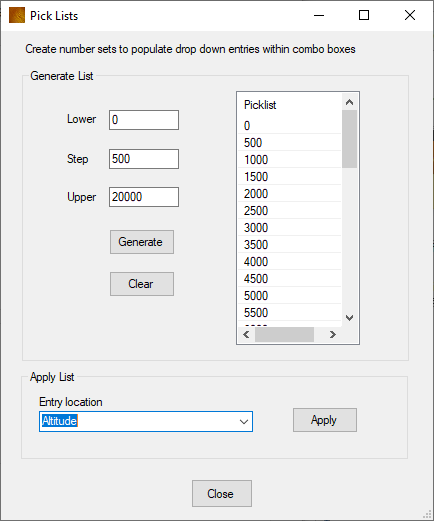434x521 pixels.
Task: Click the picklist scroll left arrow
Action: (246, 334)
